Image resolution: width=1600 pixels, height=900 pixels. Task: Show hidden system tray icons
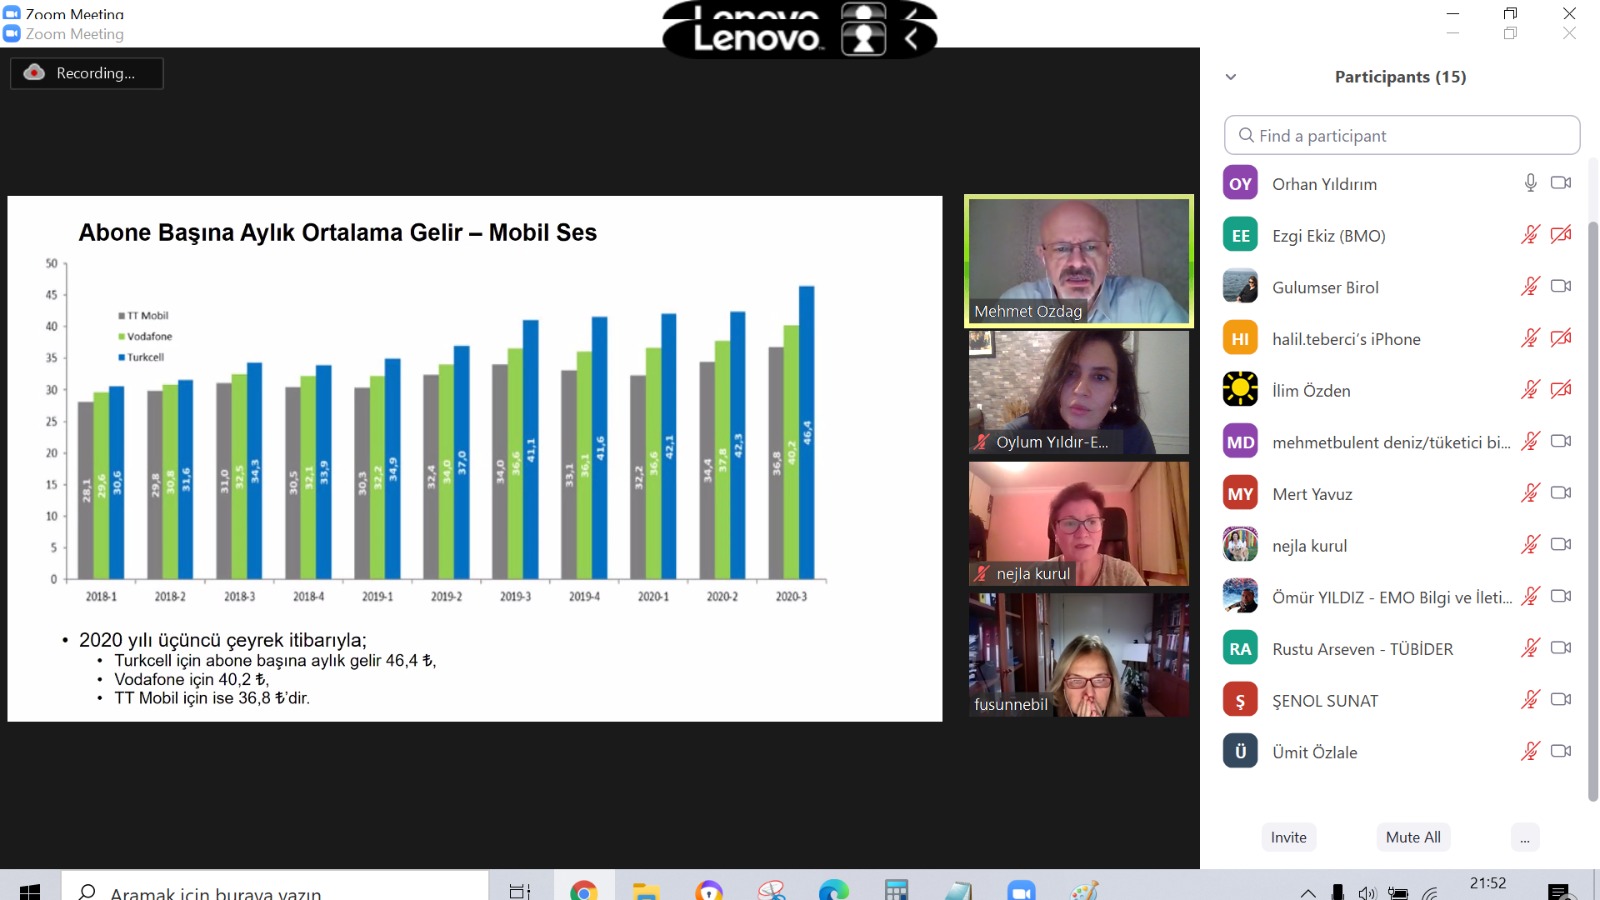(1308, 892)
